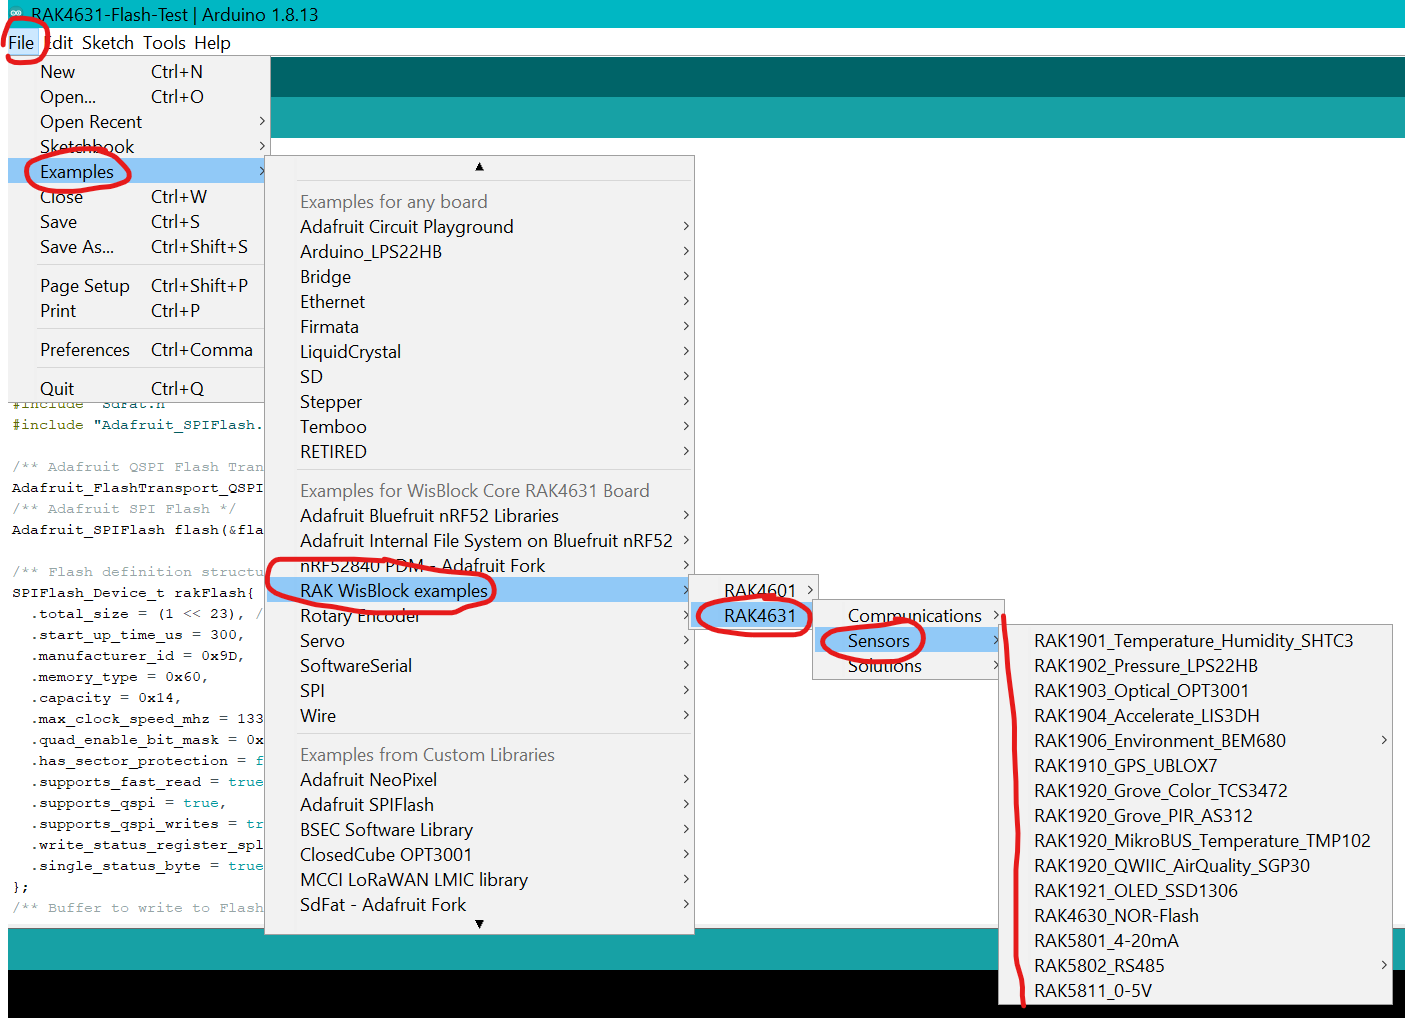Open Adafruit SPIFlash examples

[x=480, y=805]
